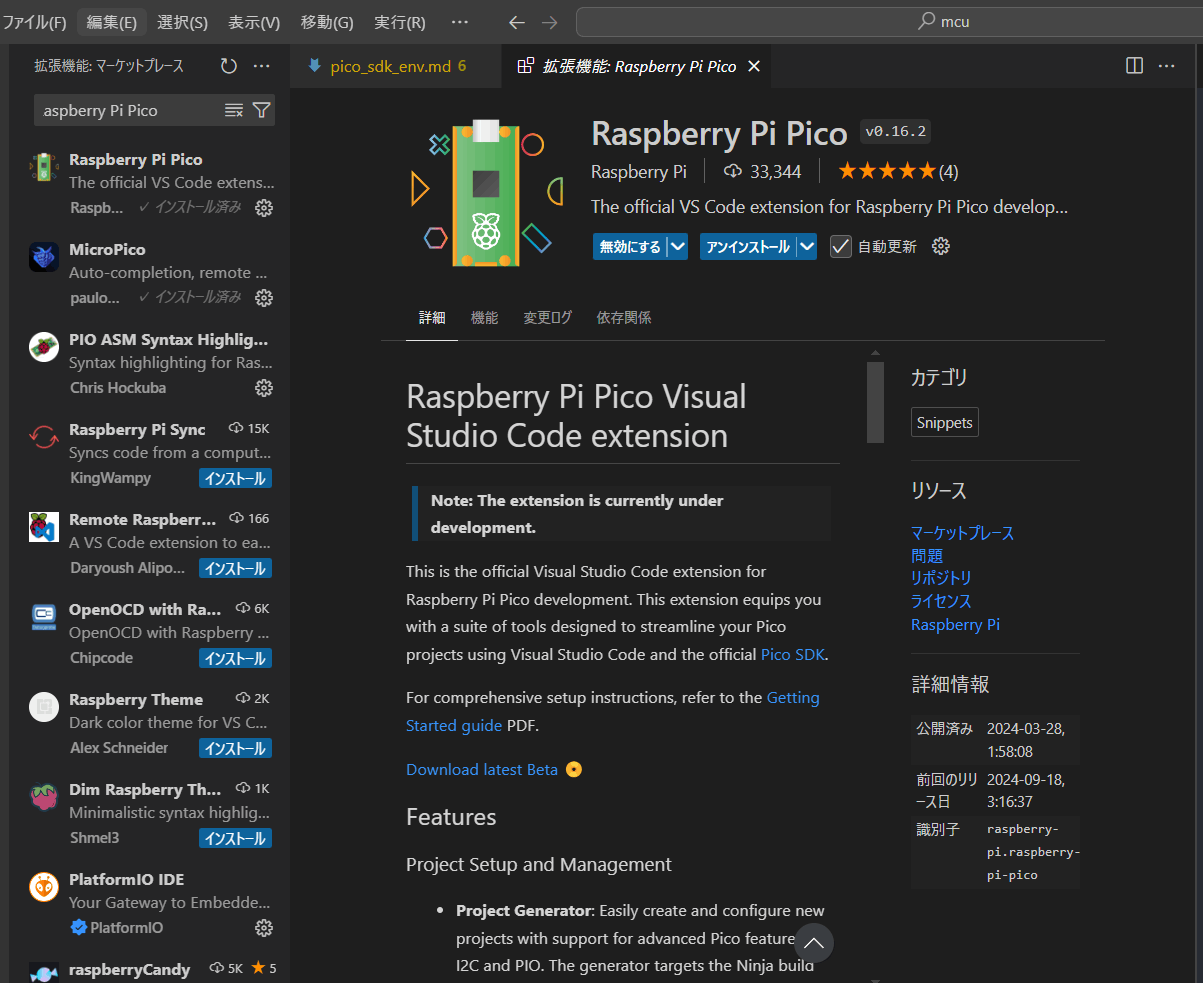Screen dimensions: 1203x983
Task: Expand the 無効にする dropdown arrow
Action: (677, 246)
